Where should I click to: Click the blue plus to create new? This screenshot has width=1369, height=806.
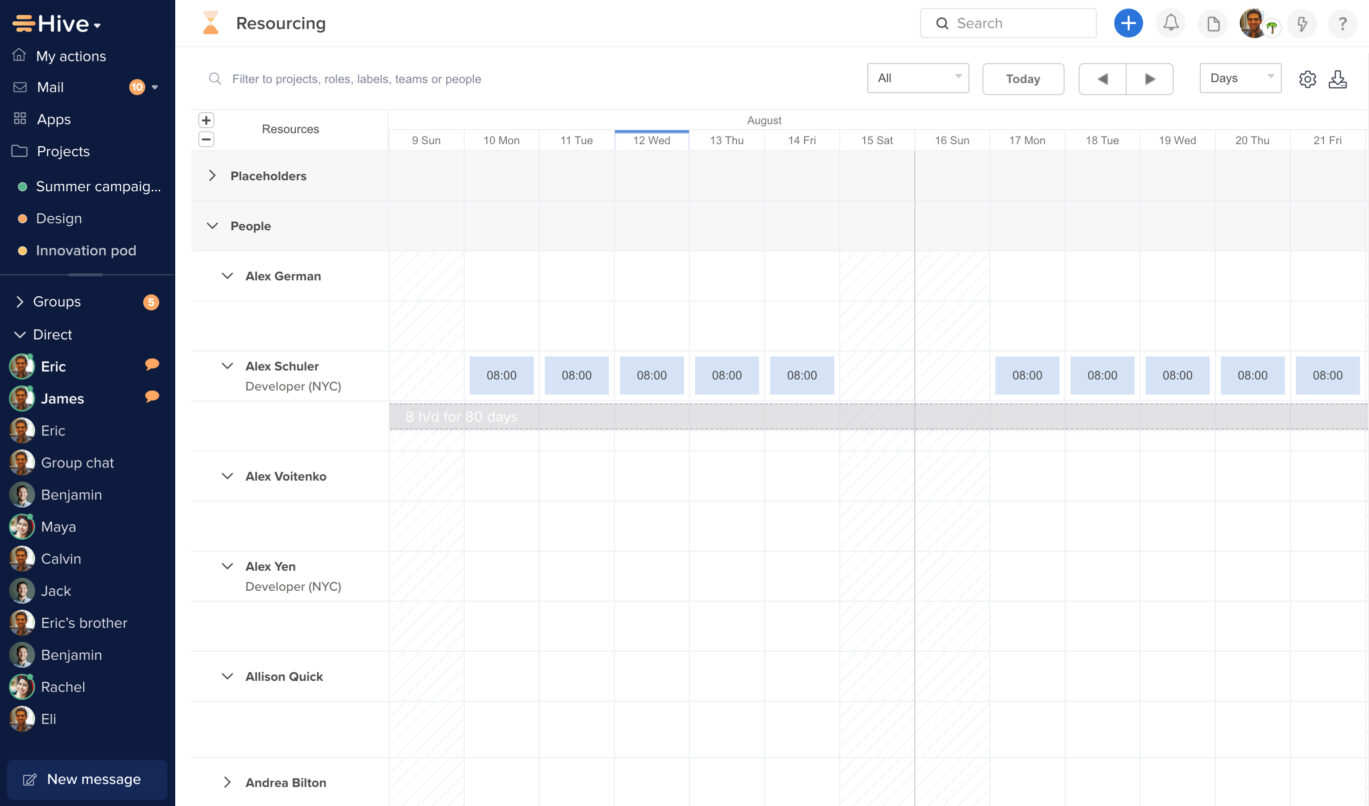[x=1128, y=23]
